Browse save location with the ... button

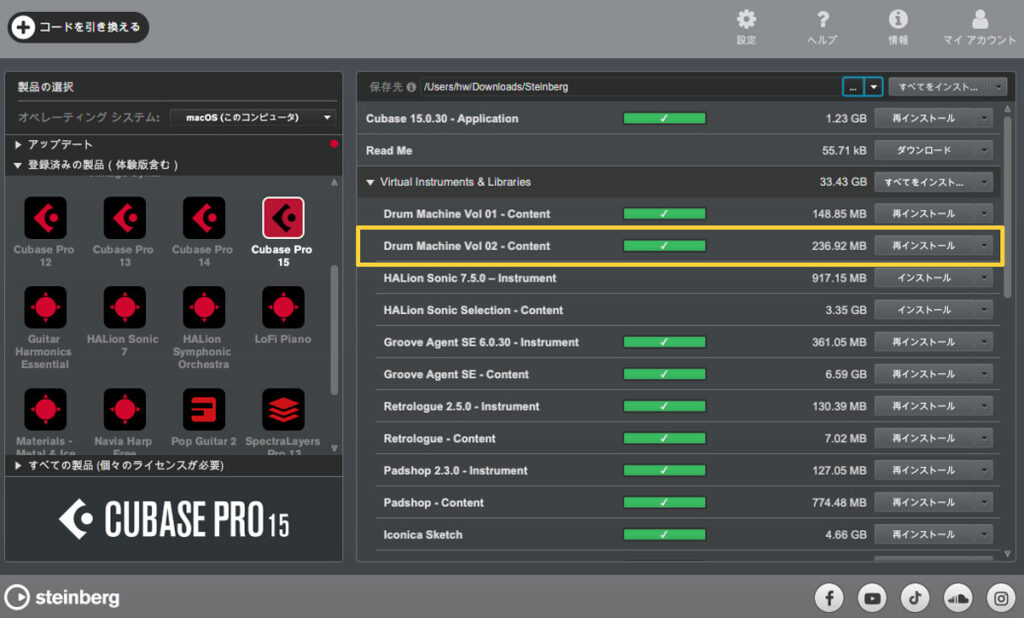tap(853, 87)
